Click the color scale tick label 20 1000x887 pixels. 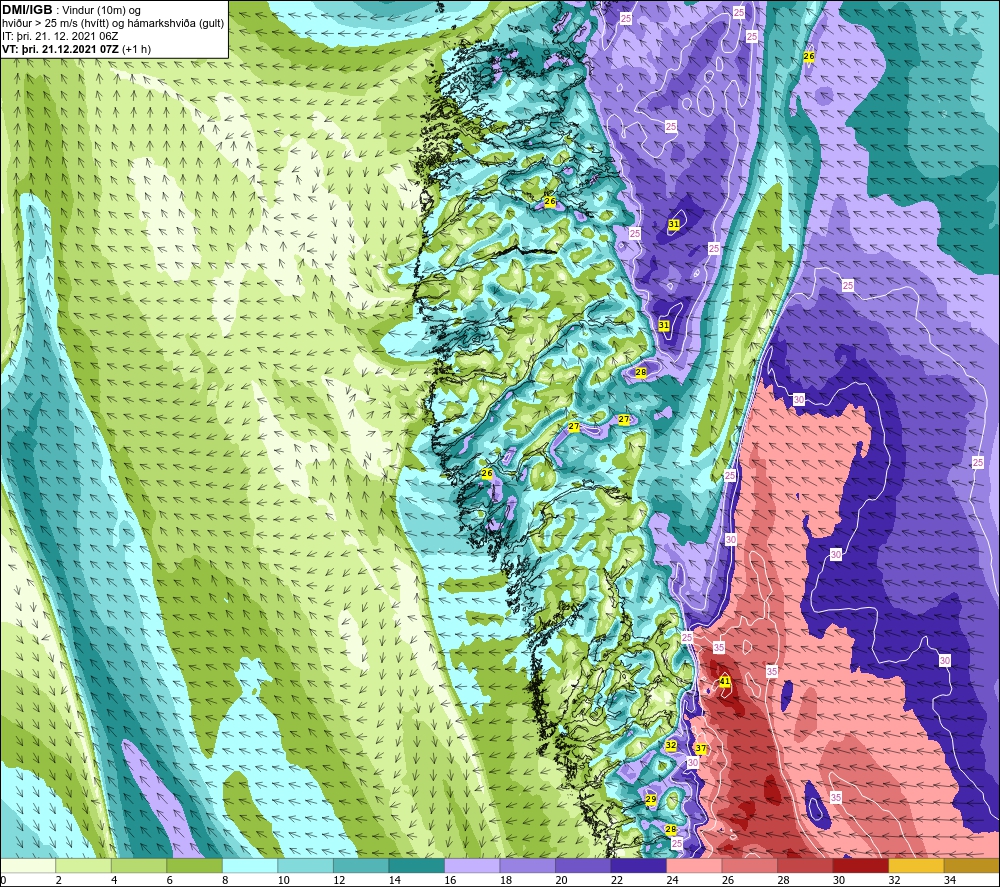(561, 880)
